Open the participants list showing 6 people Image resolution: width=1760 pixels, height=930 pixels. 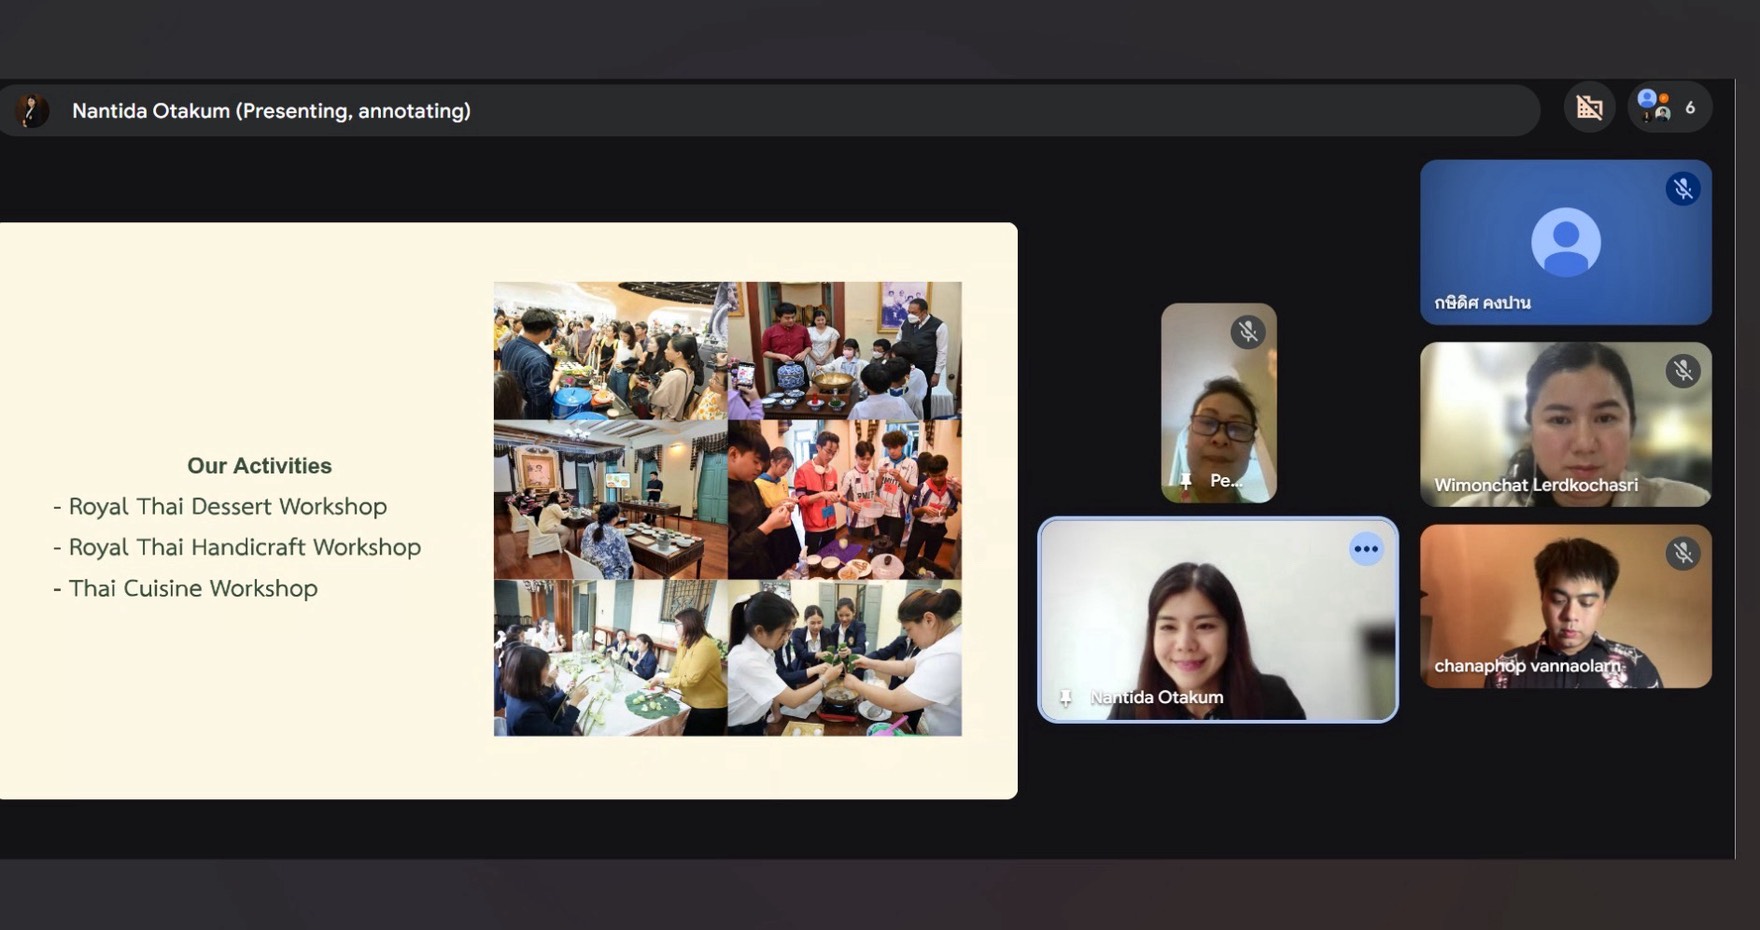[1669, 108]
